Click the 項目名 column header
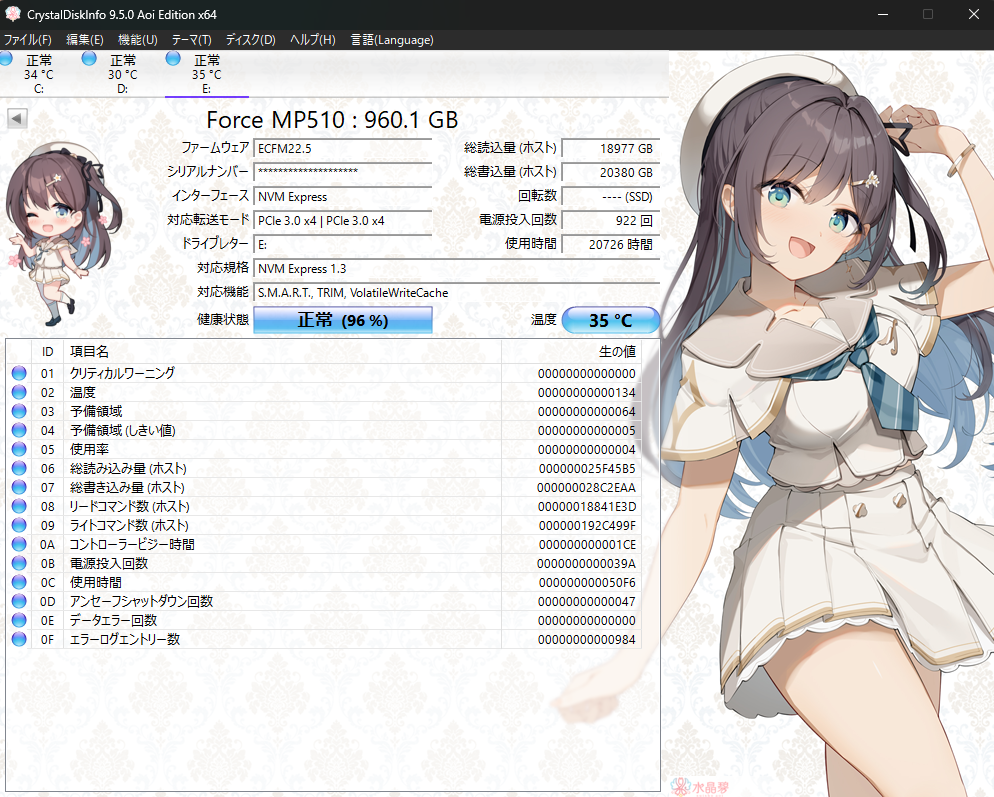 282,352
